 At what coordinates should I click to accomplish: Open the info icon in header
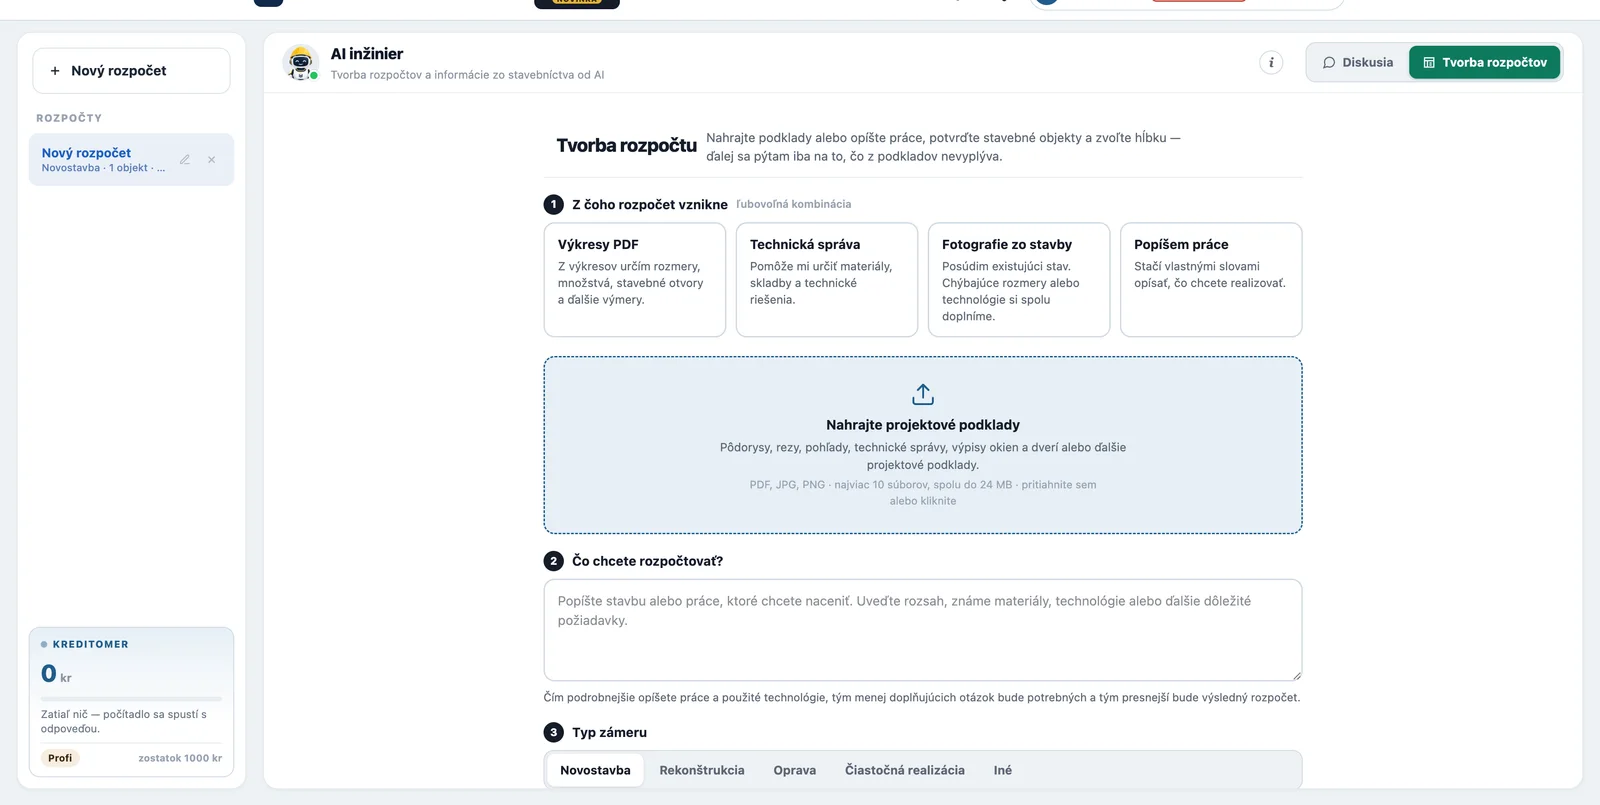(x=1271, y=62)
